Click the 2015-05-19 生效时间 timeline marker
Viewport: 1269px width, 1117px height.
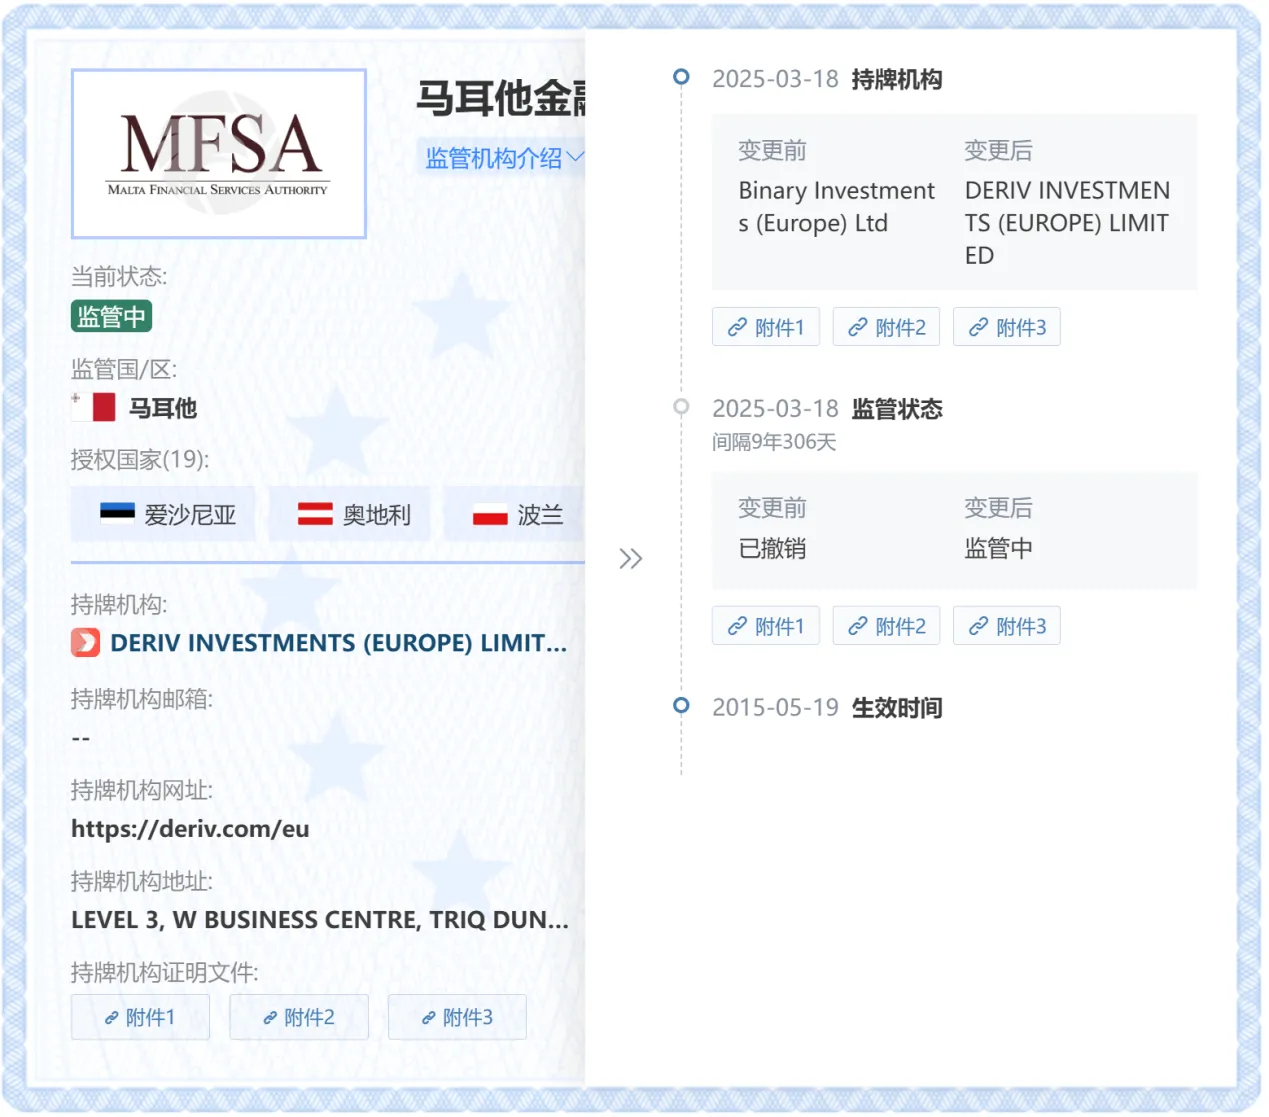(x=681, y=705)
